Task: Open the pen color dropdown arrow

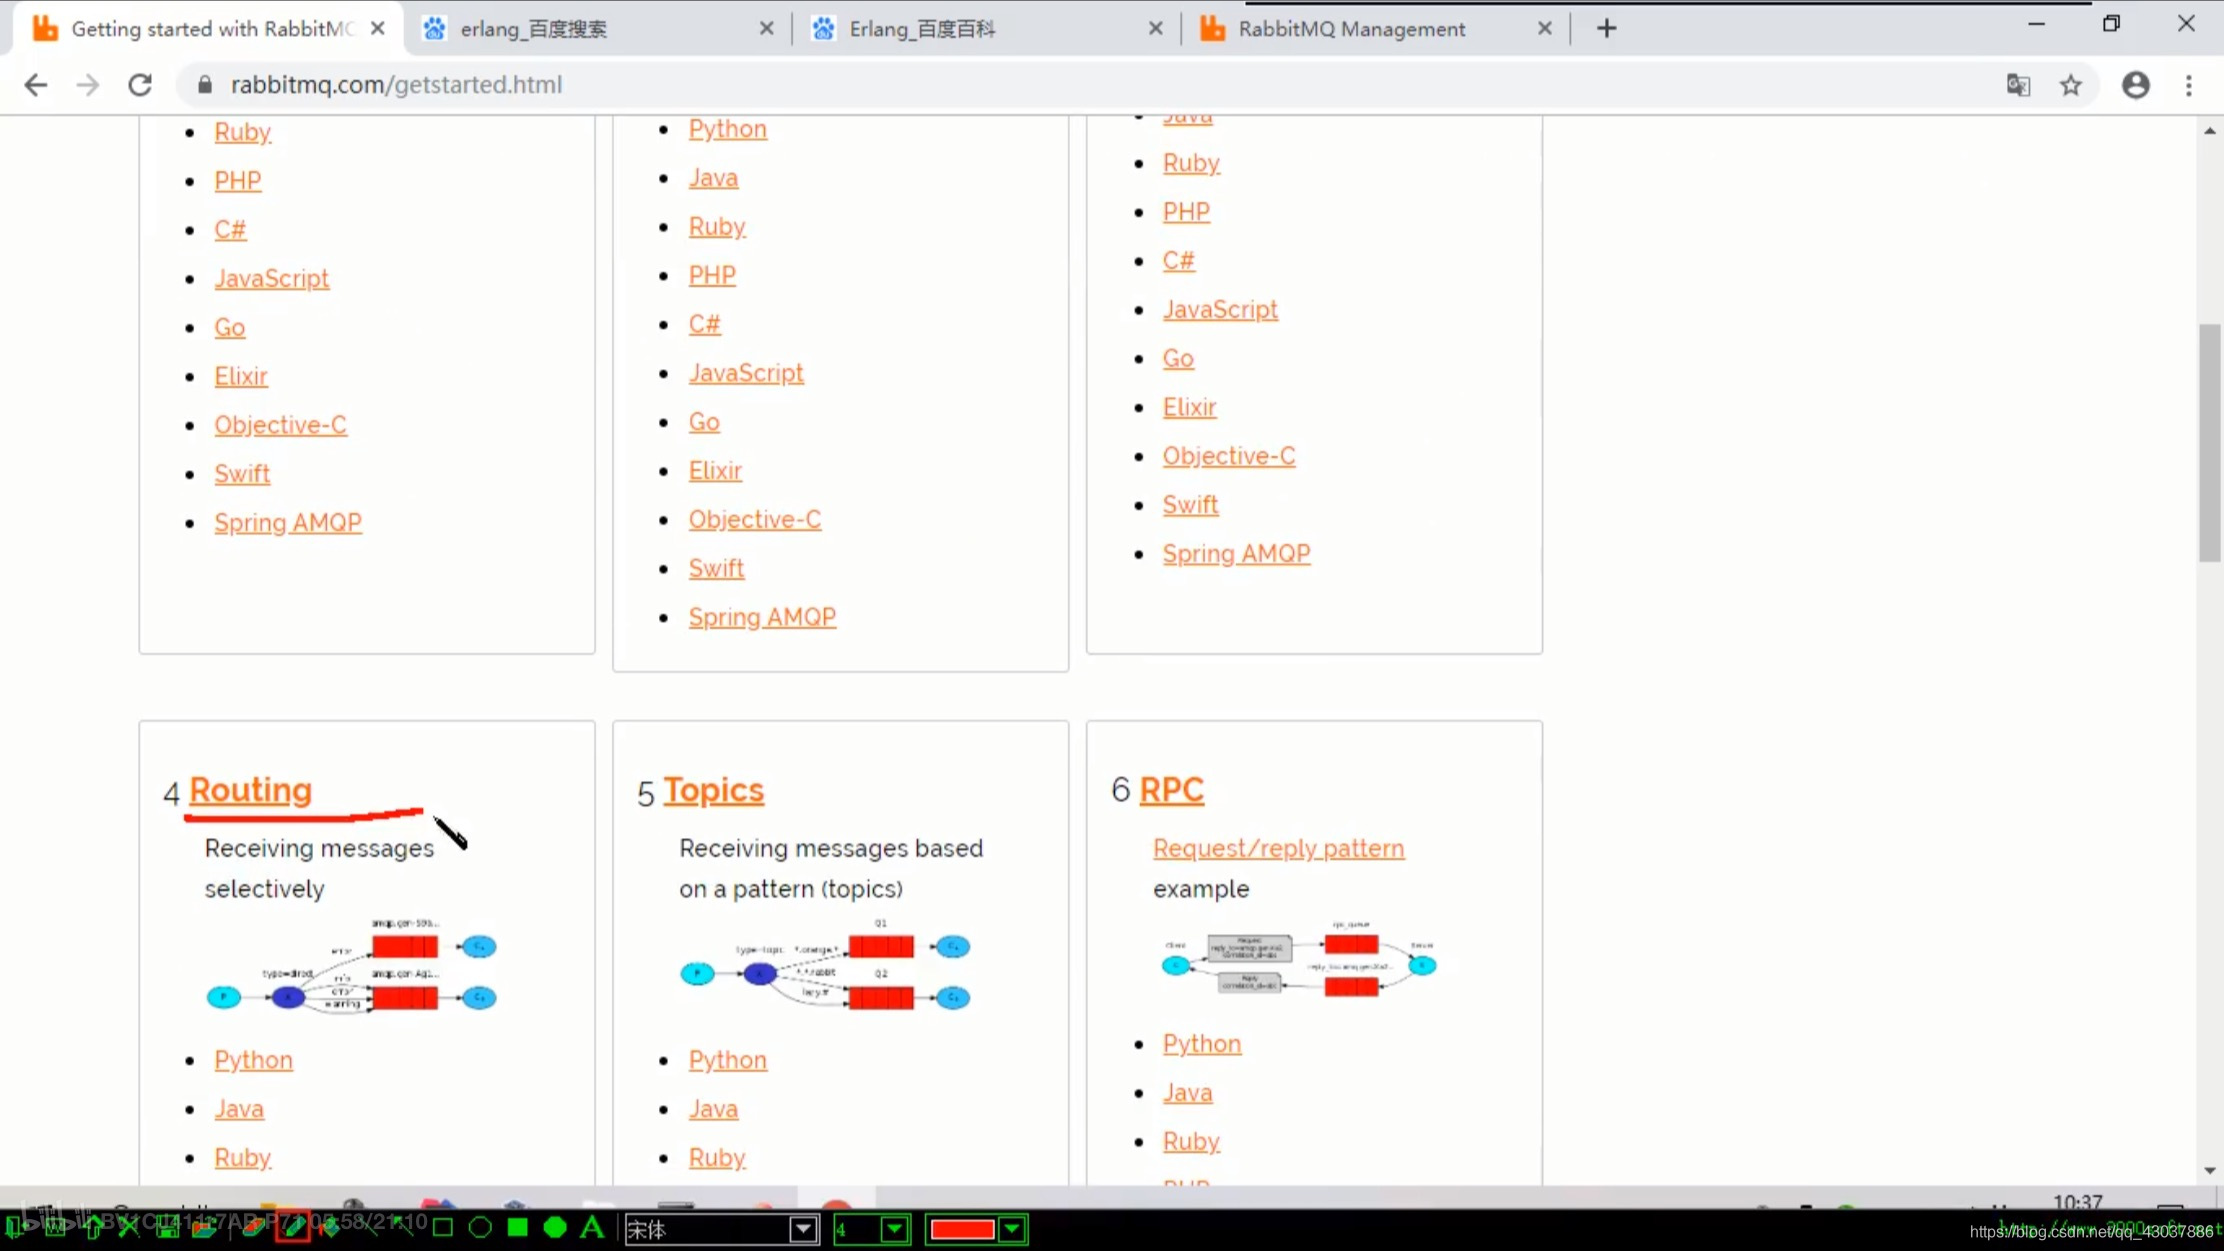Action: click(x=1012, y=1229)
